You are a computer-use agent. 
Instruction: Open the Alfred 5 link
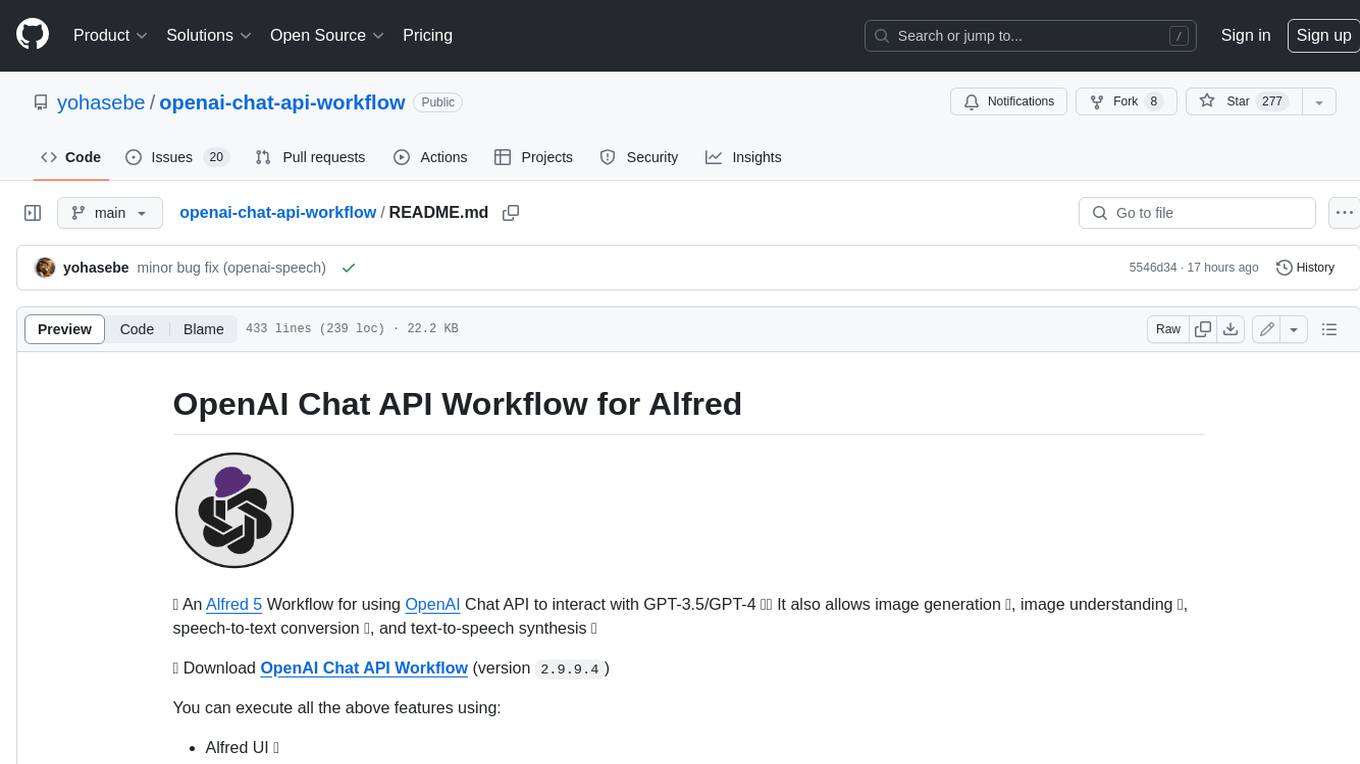[x=234, y=604]
